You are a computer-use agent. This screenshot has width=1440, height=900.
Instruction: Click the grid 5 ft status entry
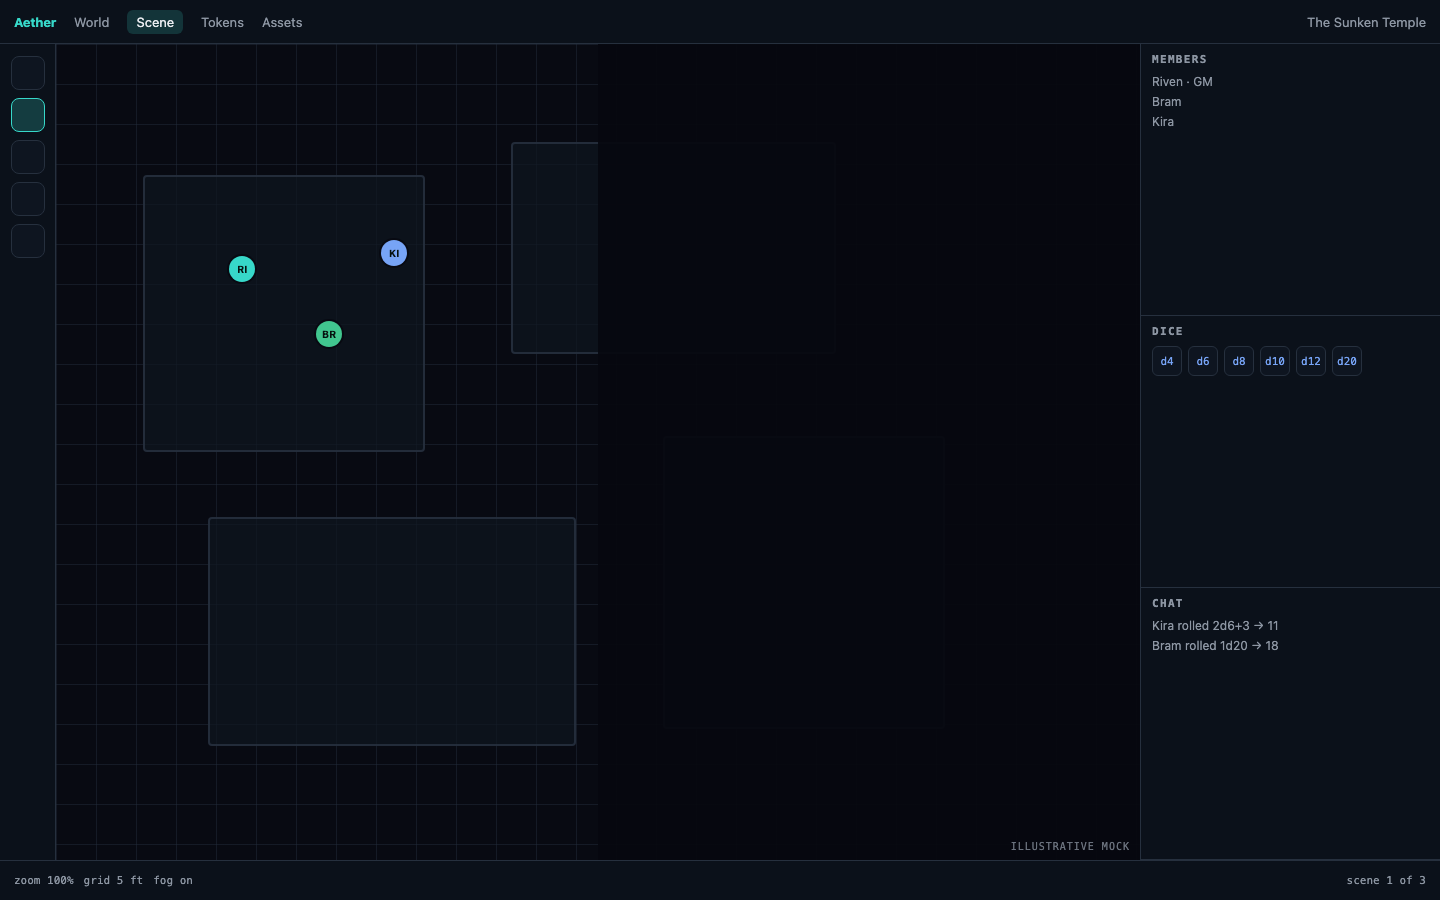pos(113,880)
